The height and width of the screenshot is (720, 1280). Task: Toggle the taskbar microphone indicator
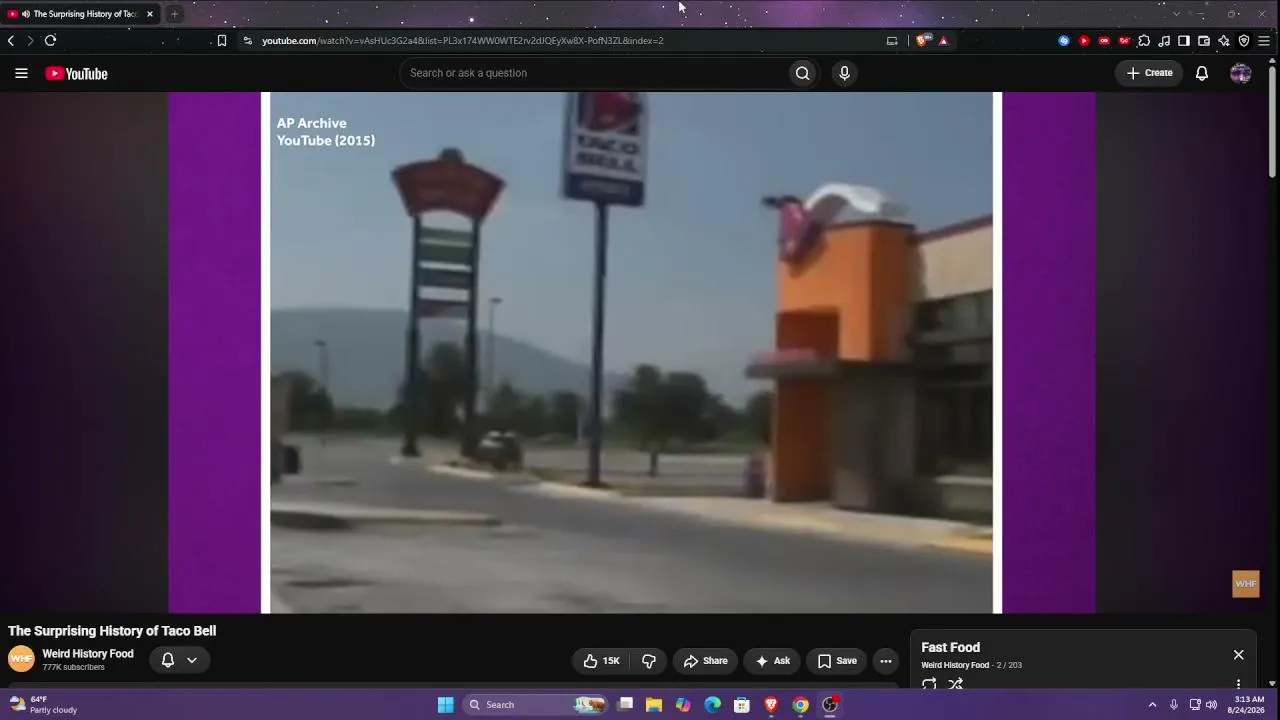click(x=1174, y=705)
